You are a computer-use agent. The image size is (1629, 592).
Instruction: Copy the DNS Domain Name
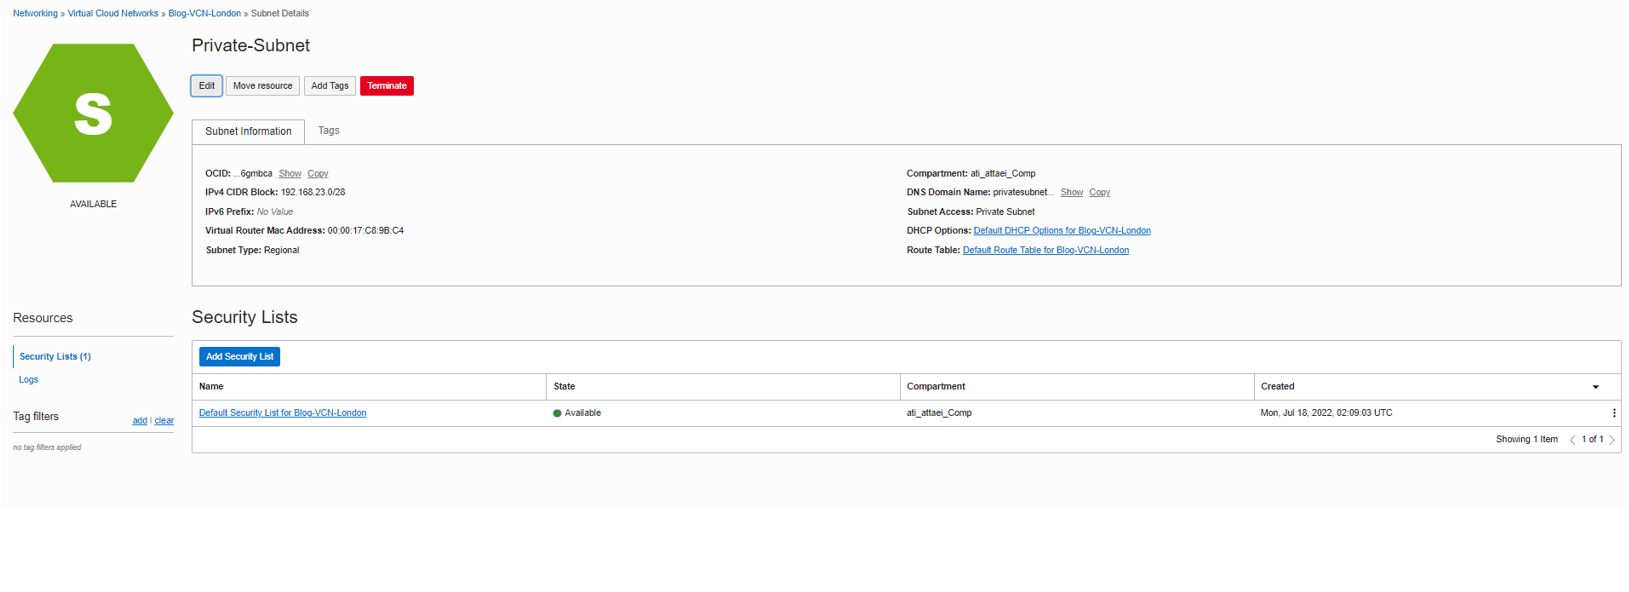[1099, 193]
